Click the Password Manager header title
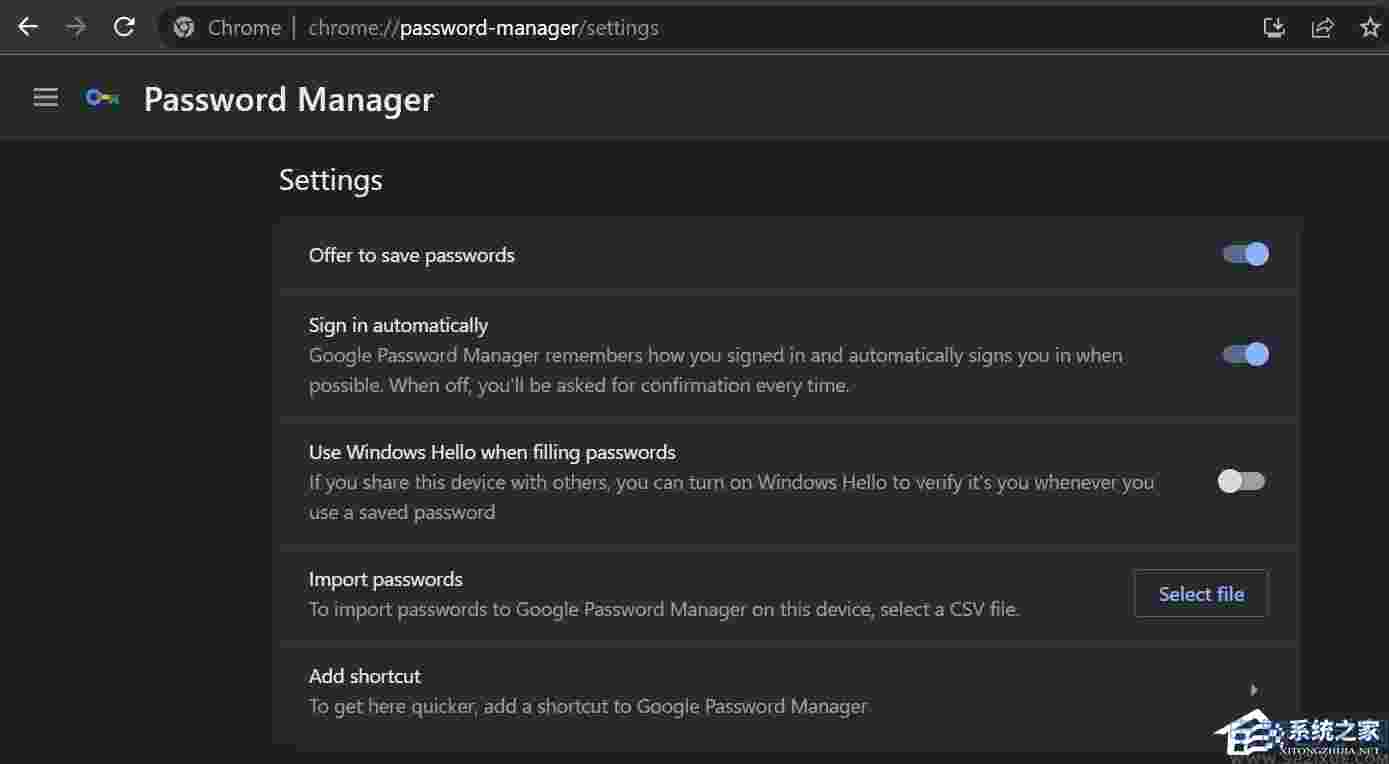The image size is (1389, 764). [x=288, y=99]
